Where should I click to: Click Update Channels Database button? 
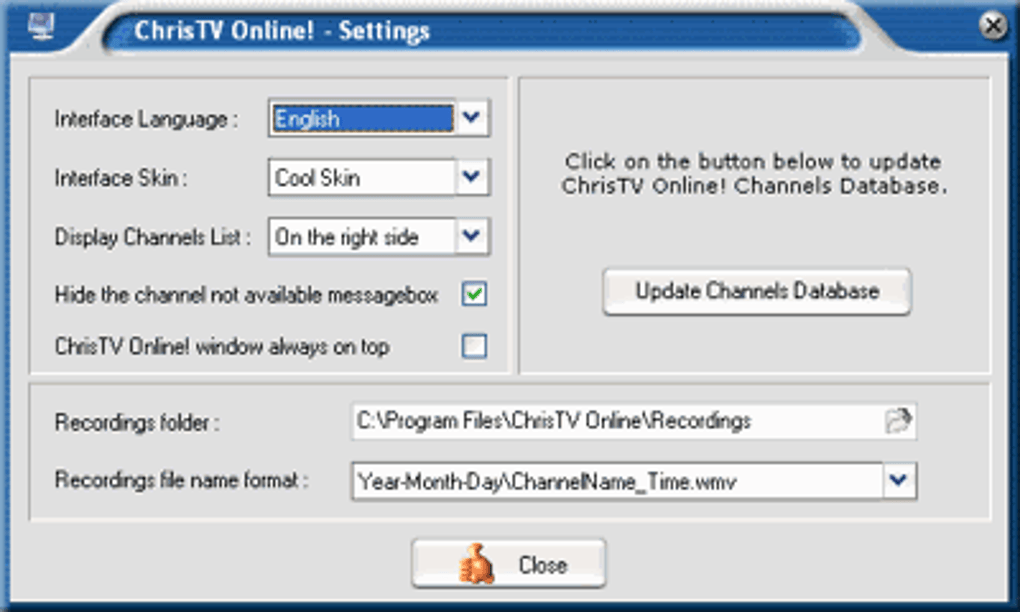click(757, 291)
